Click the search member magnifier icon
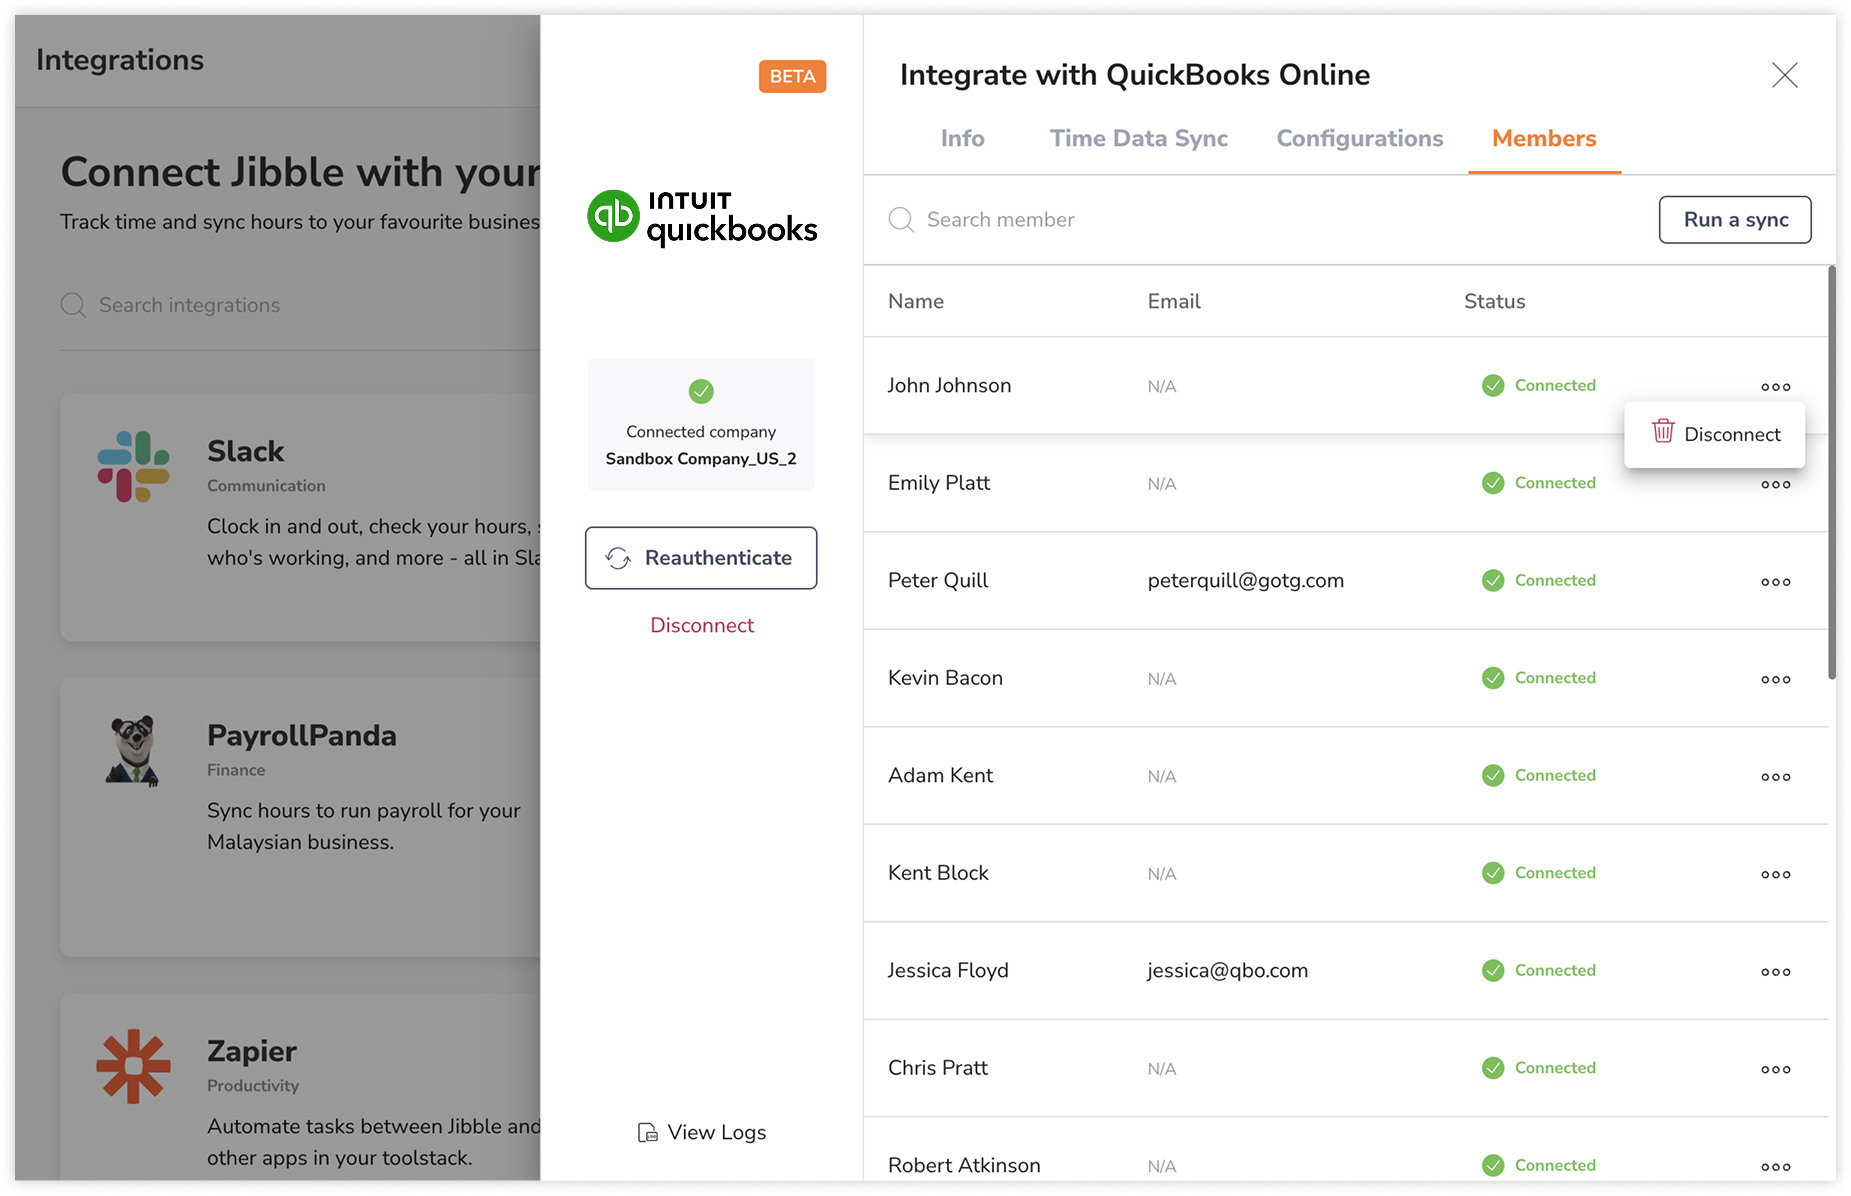Image resolution: width=1851 pixels, height=1196 pixels. point(901,220)
